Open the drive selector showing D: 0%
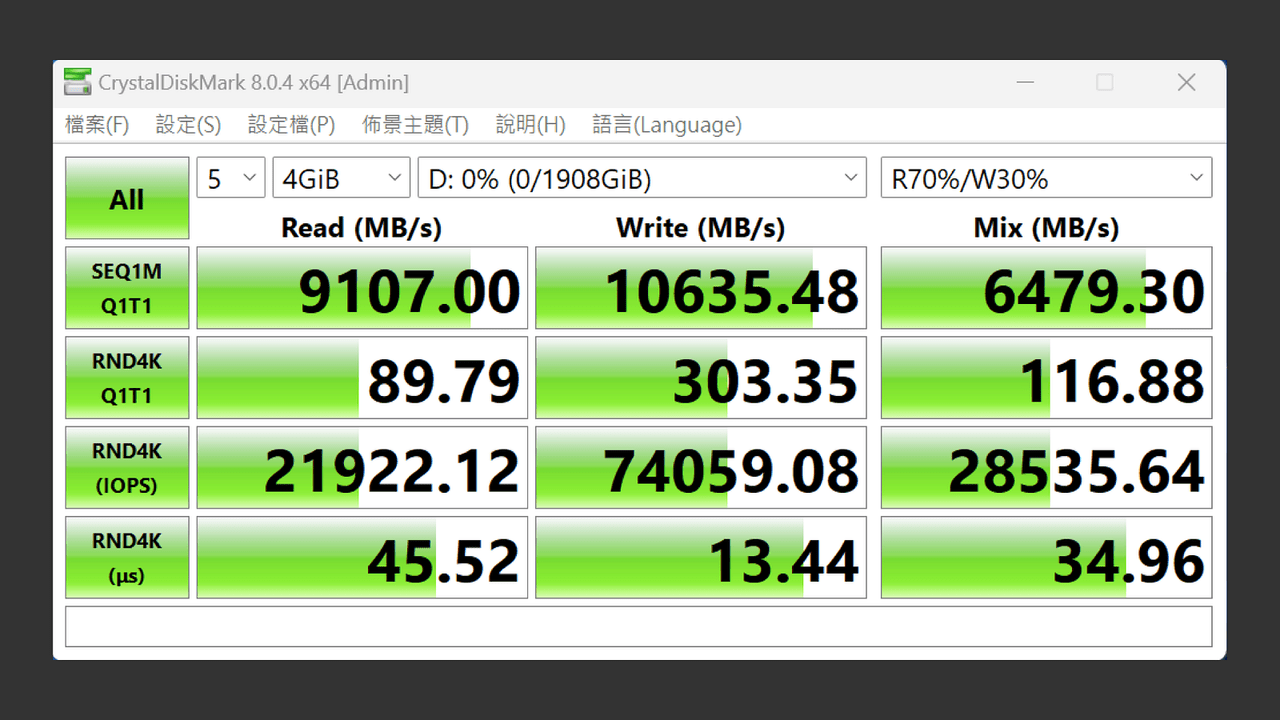The height and width of the screenshot is (720, 1280). point(642,178)
